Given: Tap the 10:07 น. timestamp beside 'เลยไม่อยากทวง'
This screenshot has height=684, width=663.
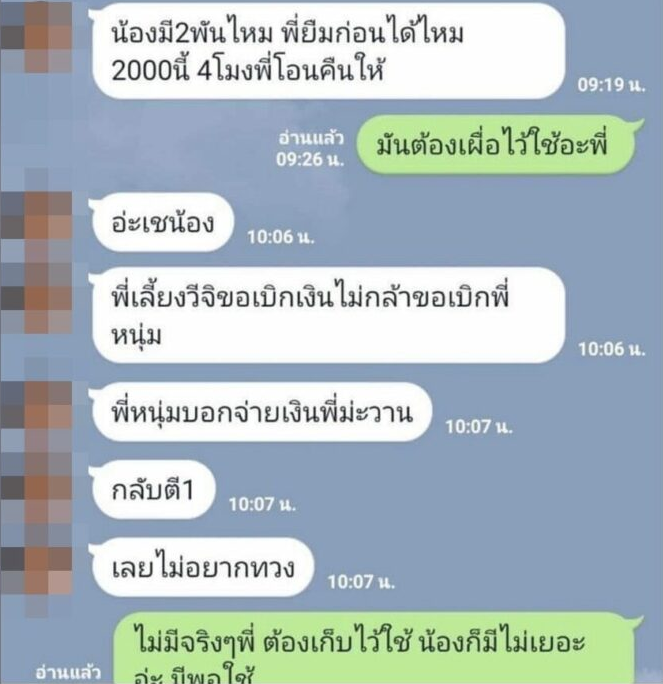Looking at the screenshot, I should click(x=361, y=582).
